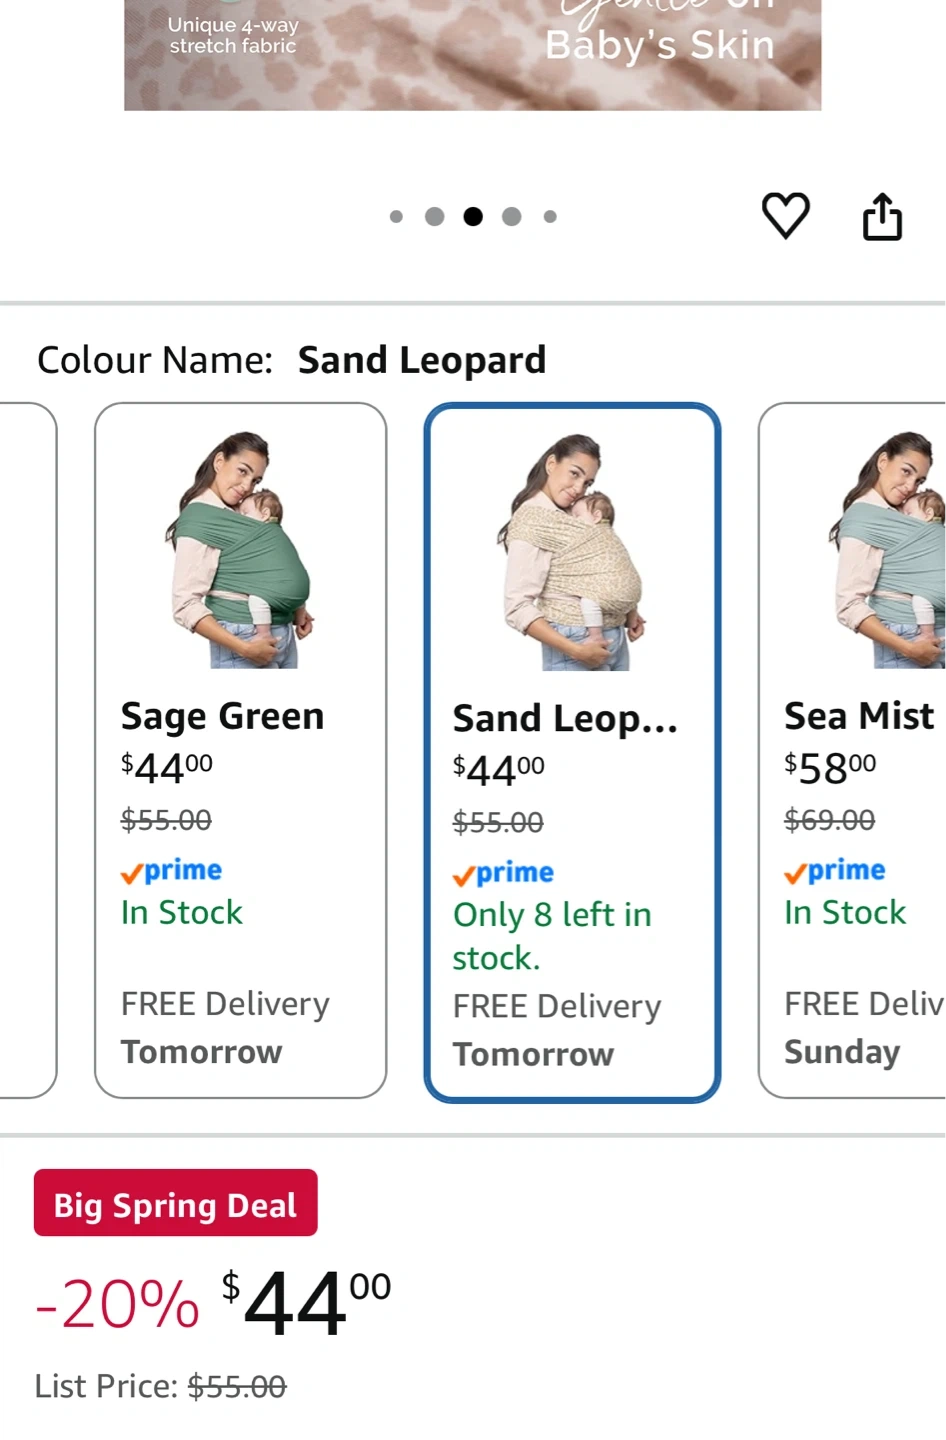Tap the current image carousel dot

tap(473, 216)
